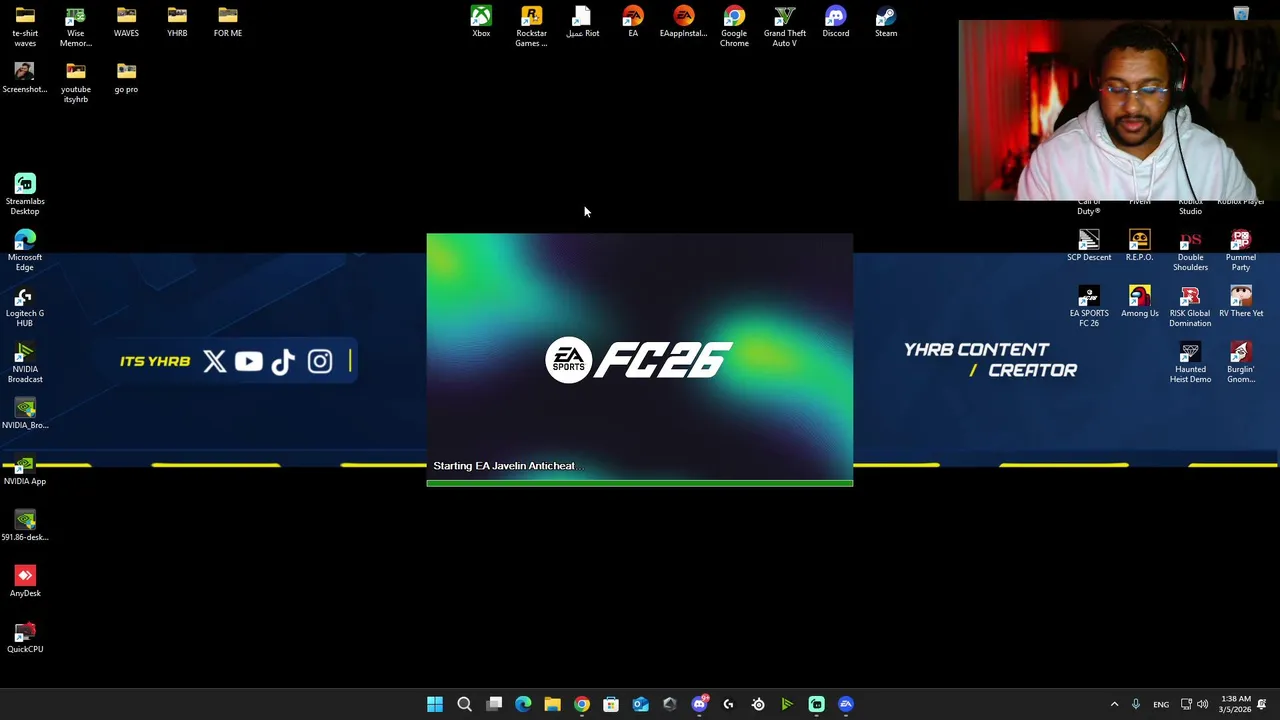Screen dimensions: 1280x720
Task: Switch to Streamlabs in the taskbar
Action: [x=816, y=704]
